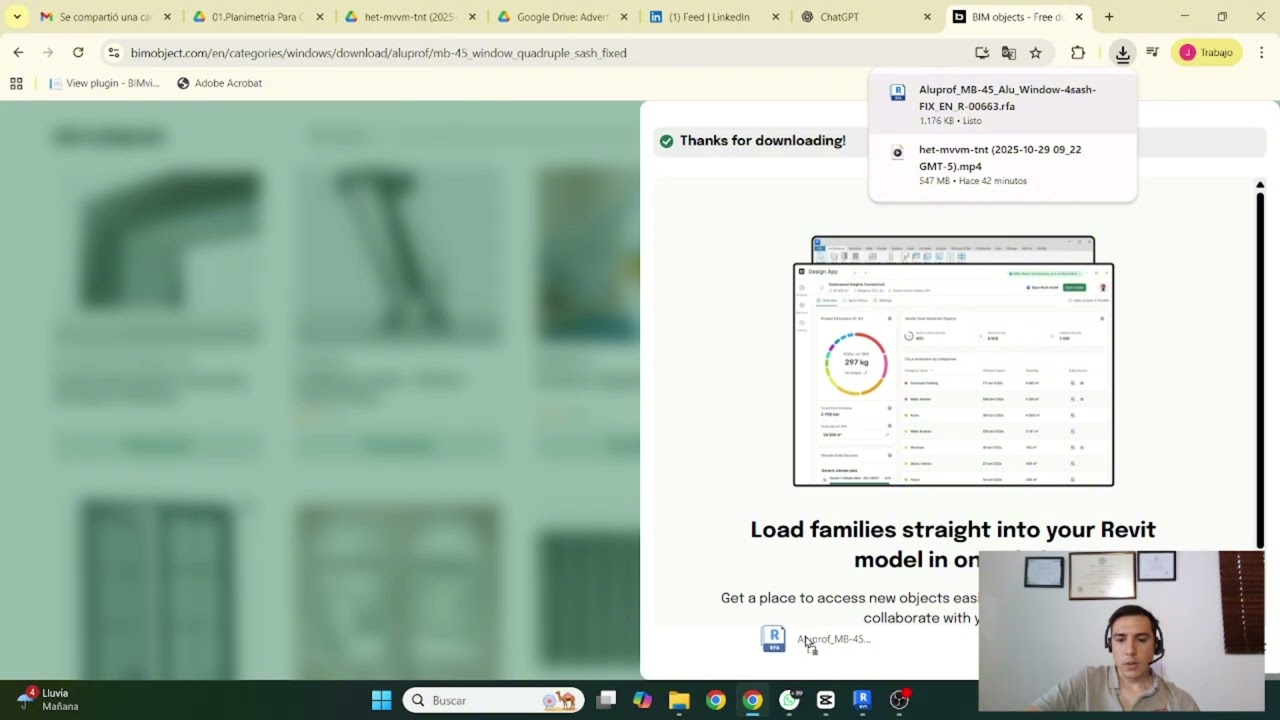Screen dimensions: 1280x720
Task: Open the Chrome three-dot menu
Action: [x=1262, y=53]
